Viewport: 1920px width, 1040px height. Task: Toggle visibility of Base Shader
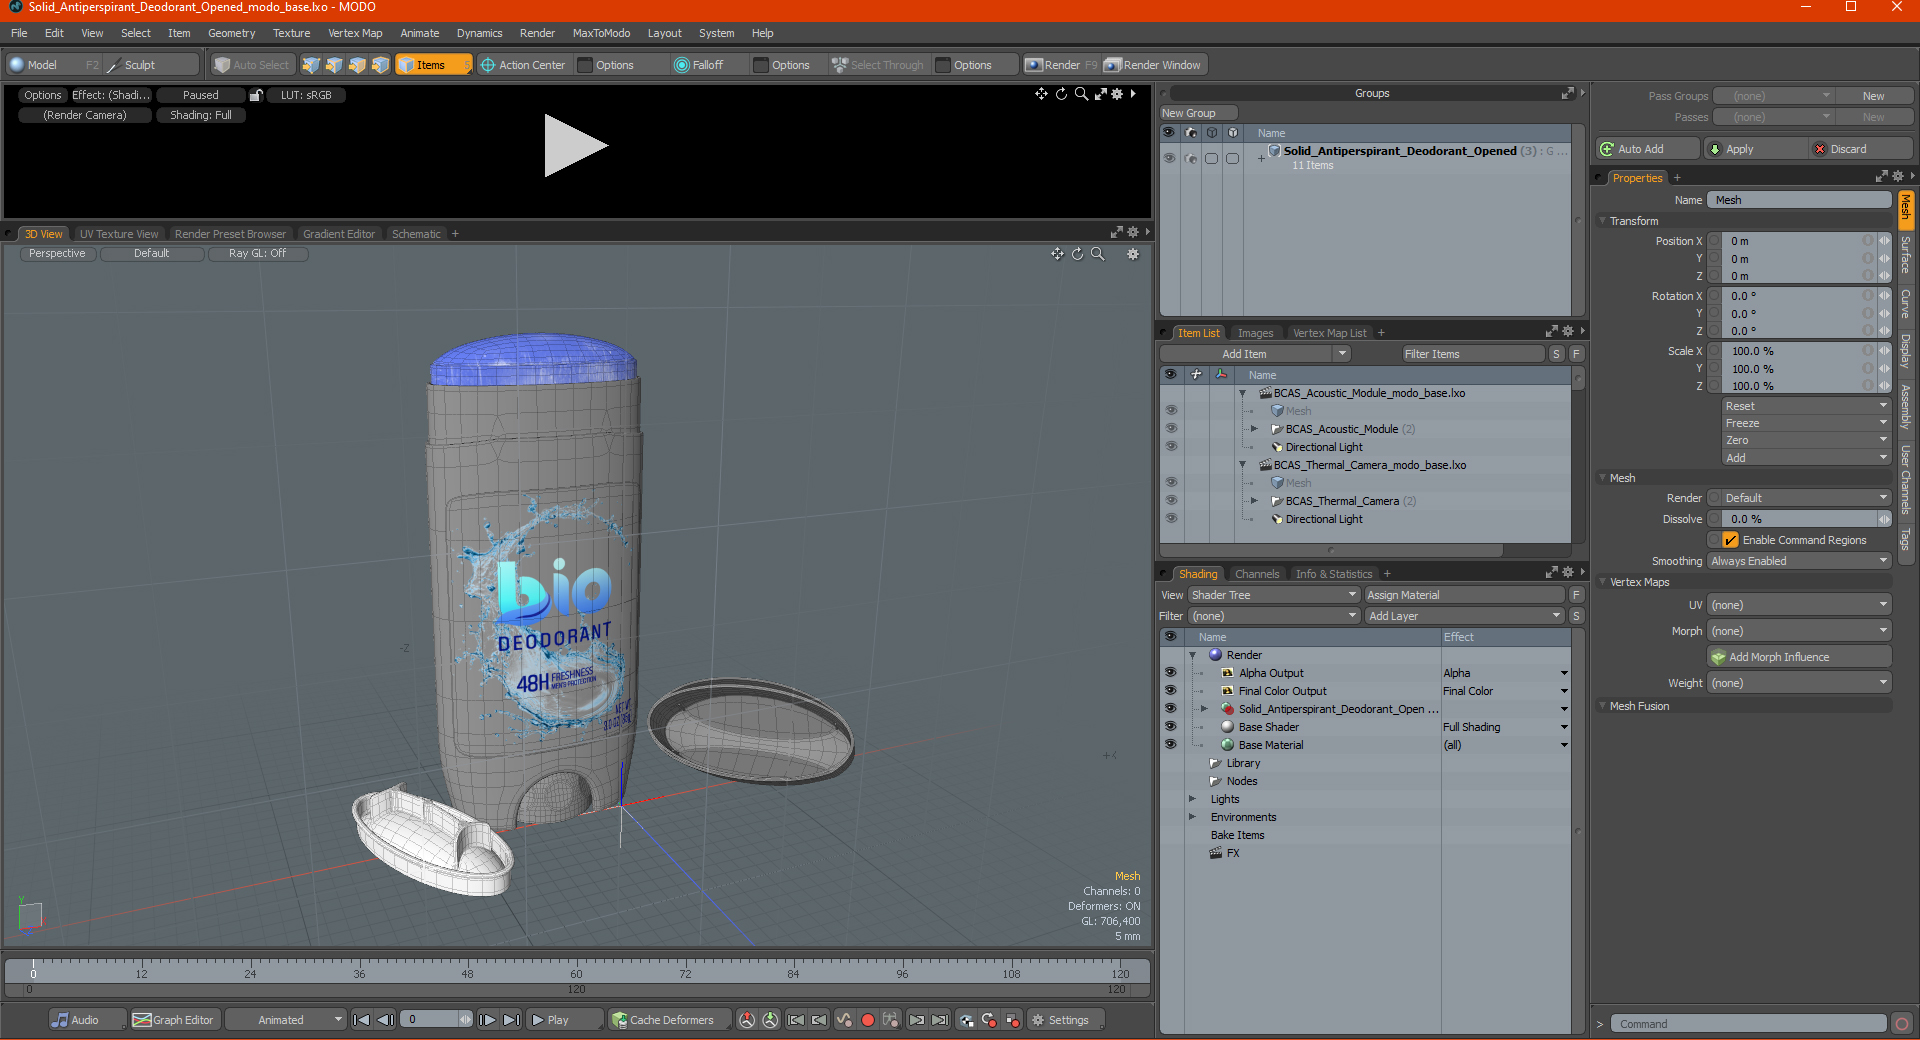click(1170, 727)
